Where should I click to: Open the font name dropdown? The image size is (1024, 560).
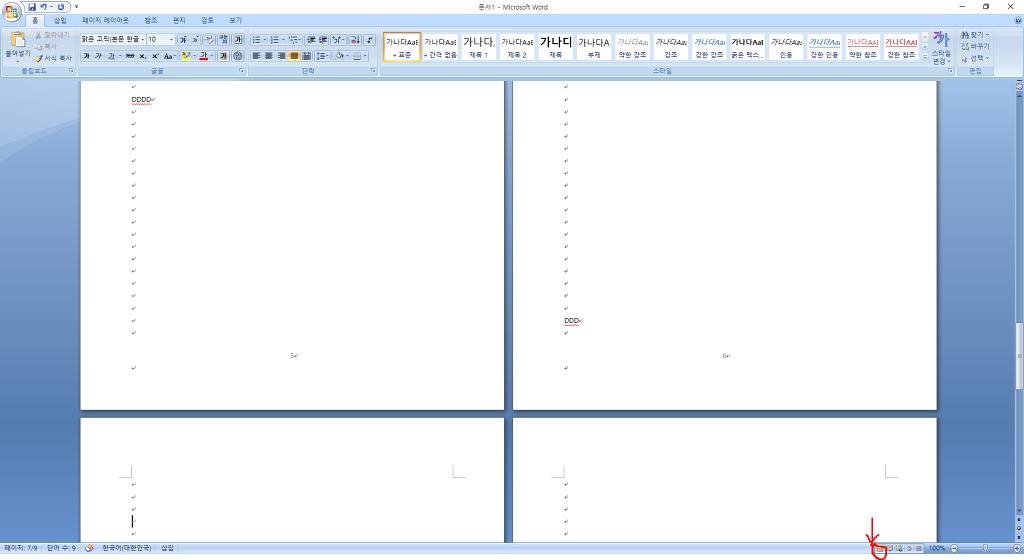coord(142,40)
